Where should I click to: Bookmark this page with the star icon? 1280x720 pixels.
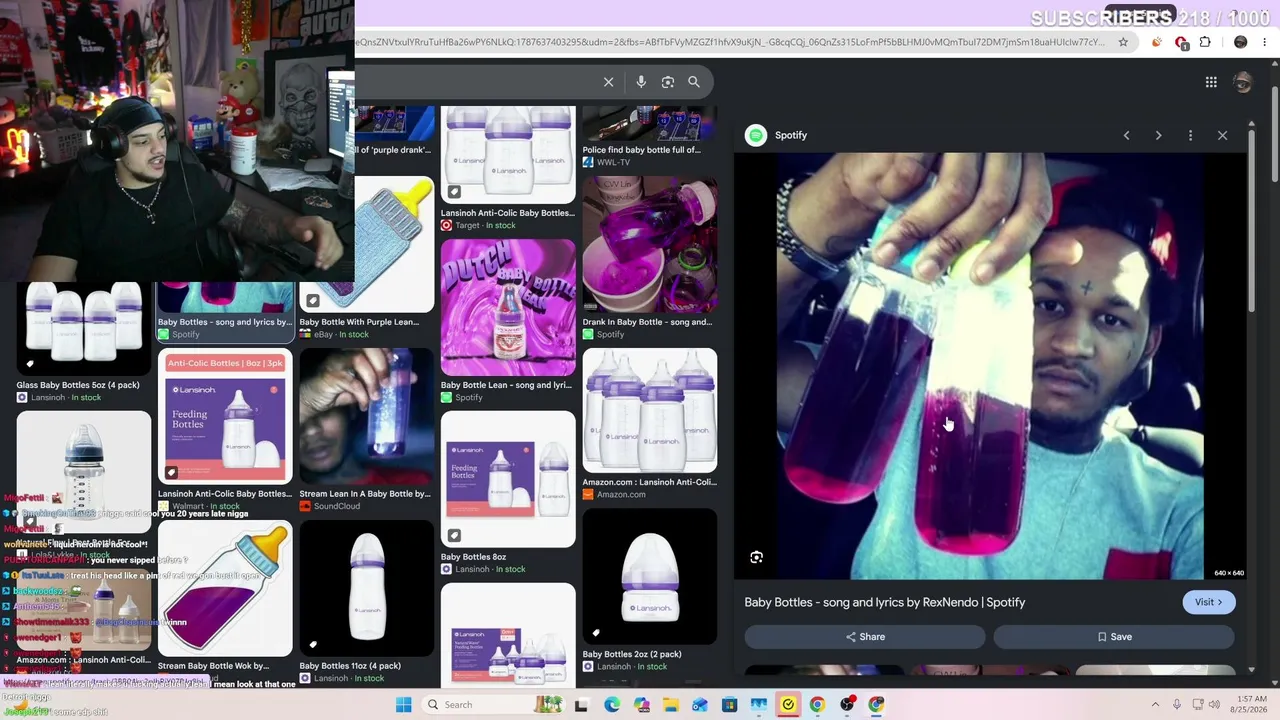[1123, 42]
